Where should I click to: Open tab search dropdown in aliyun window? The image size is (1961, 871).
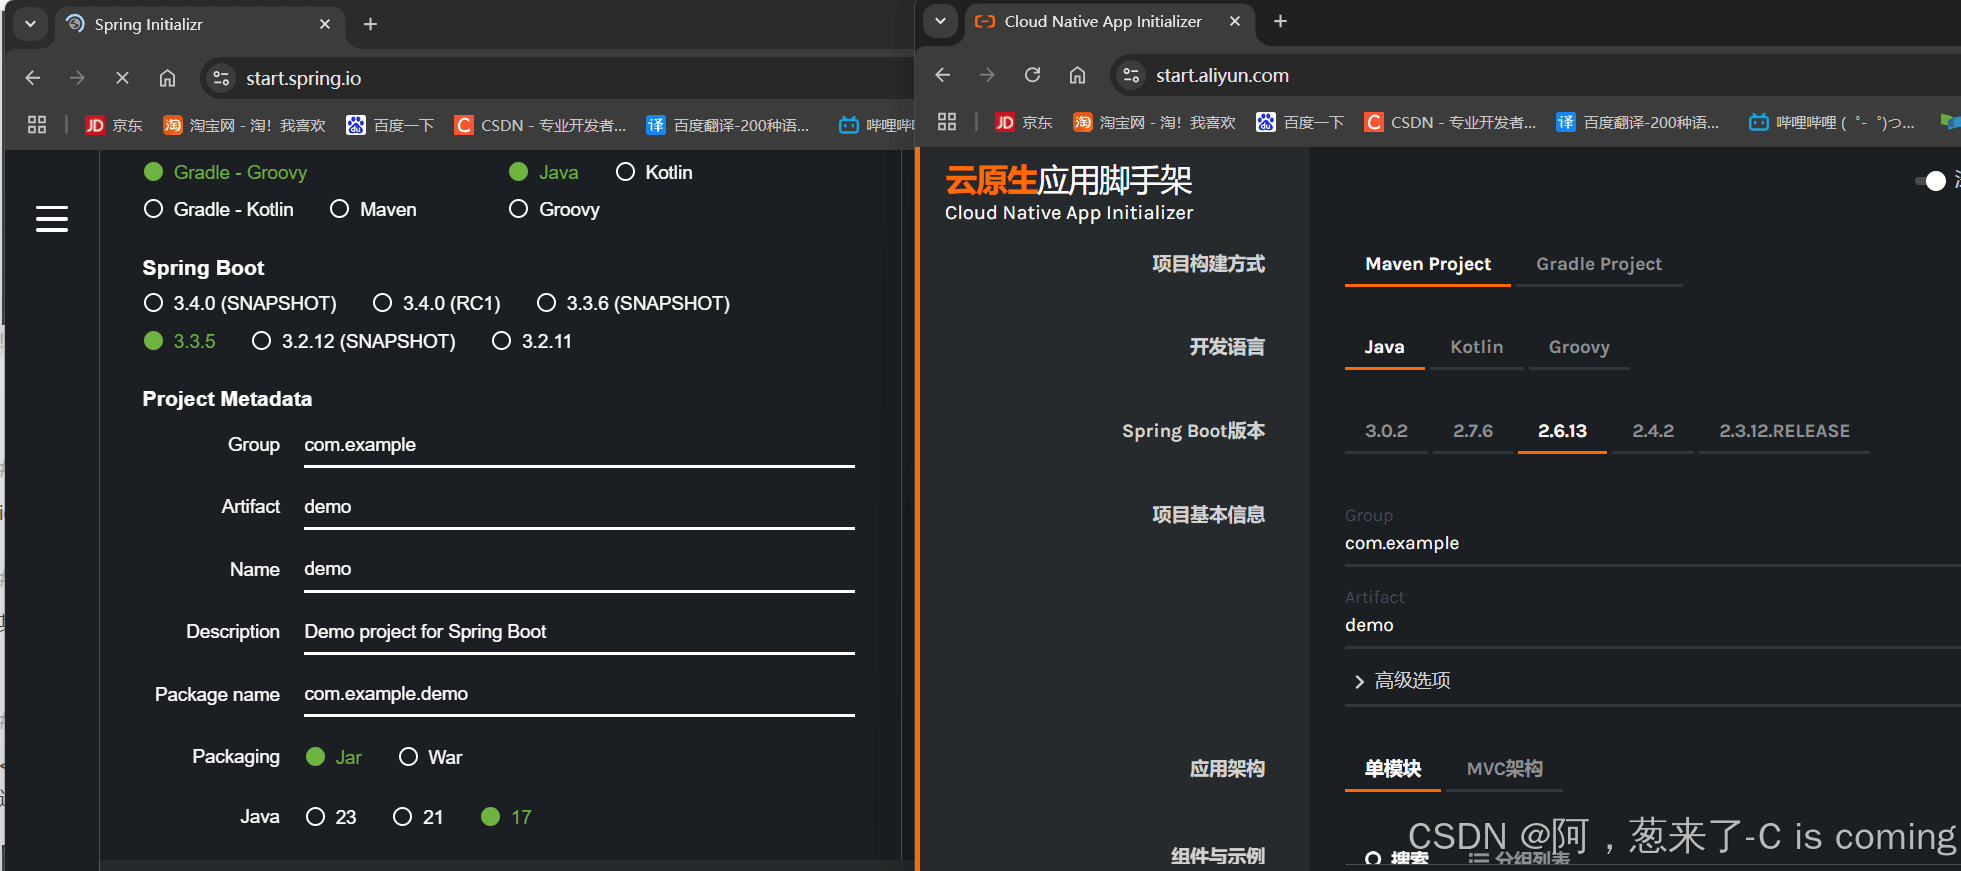[940, 21]
